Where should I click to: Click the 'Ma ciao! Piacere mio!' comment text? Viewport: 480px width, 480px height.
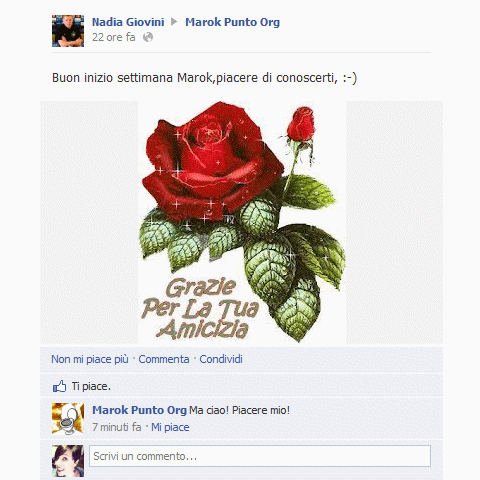(x=240, y=410)
